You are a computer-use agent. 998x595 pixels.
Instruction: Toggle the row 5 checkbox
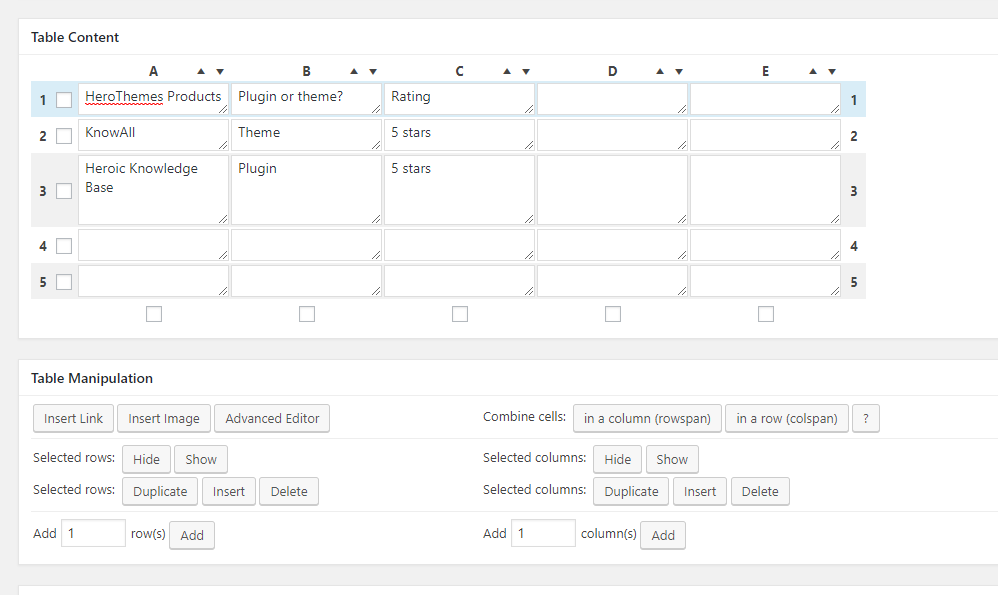[x=64, y=282]
